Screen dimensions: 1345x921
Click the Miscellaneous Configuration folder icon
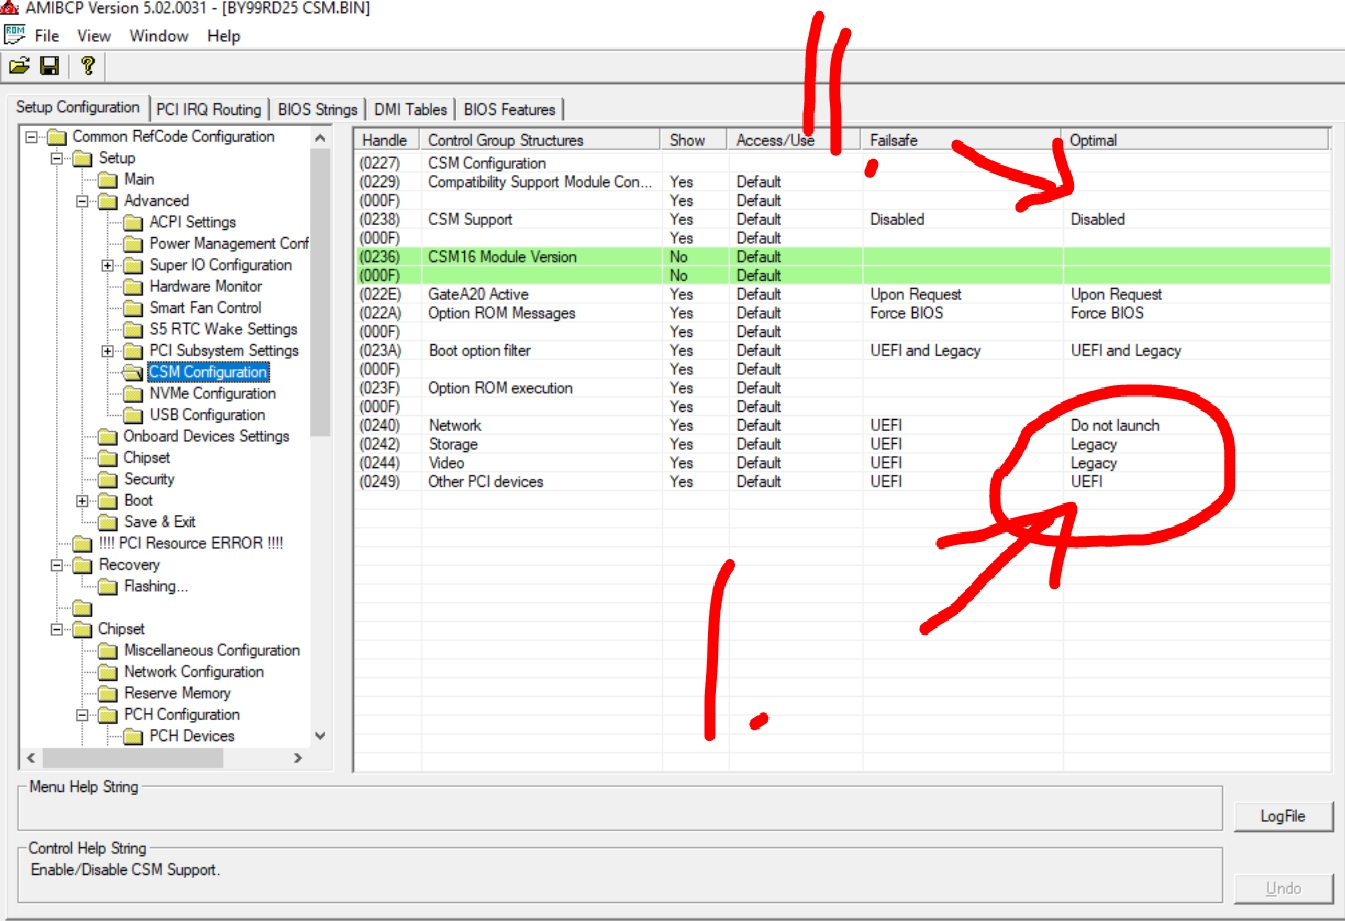click(x=108, y=650)
